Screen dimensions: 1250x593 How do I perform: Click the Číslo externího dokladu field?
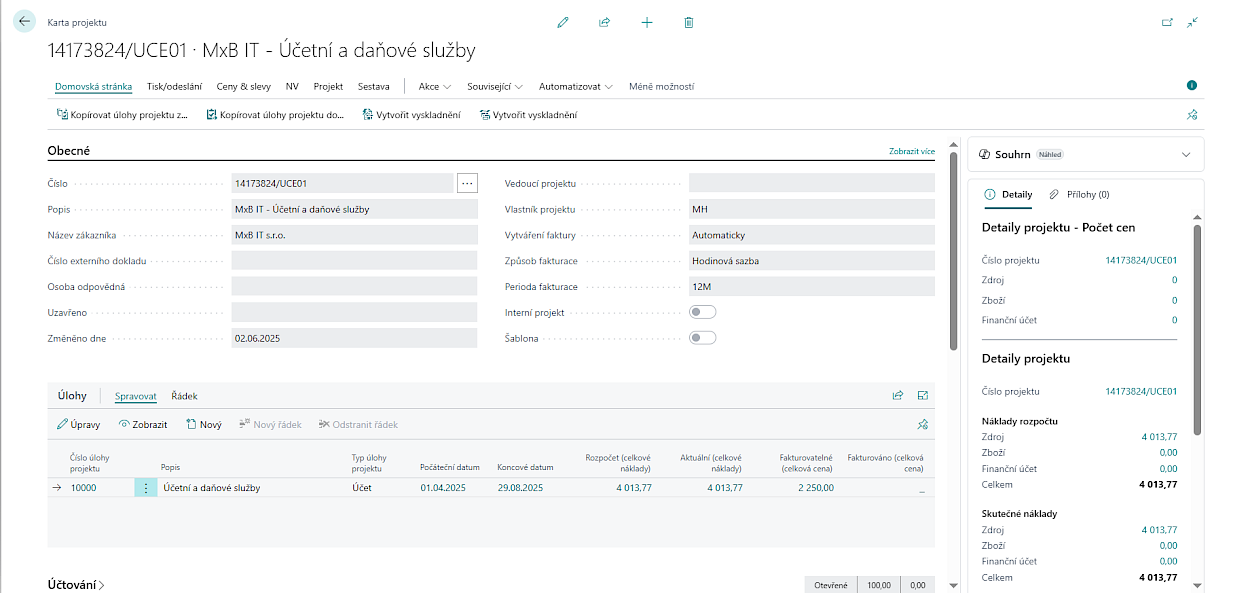pos(354,261)
